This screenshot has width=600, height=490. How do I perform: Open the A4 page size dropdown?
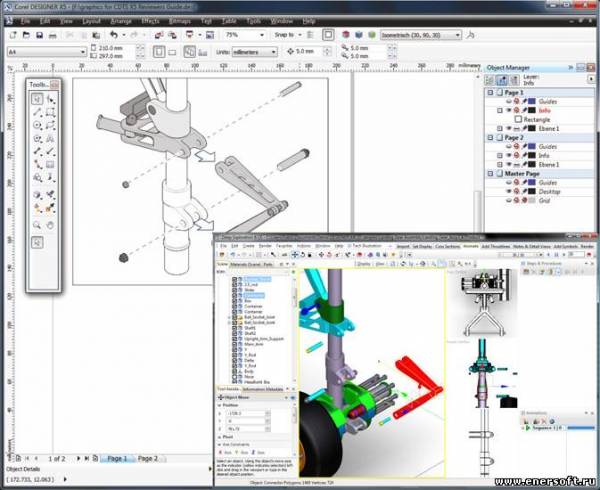click(x=83, y=52)
